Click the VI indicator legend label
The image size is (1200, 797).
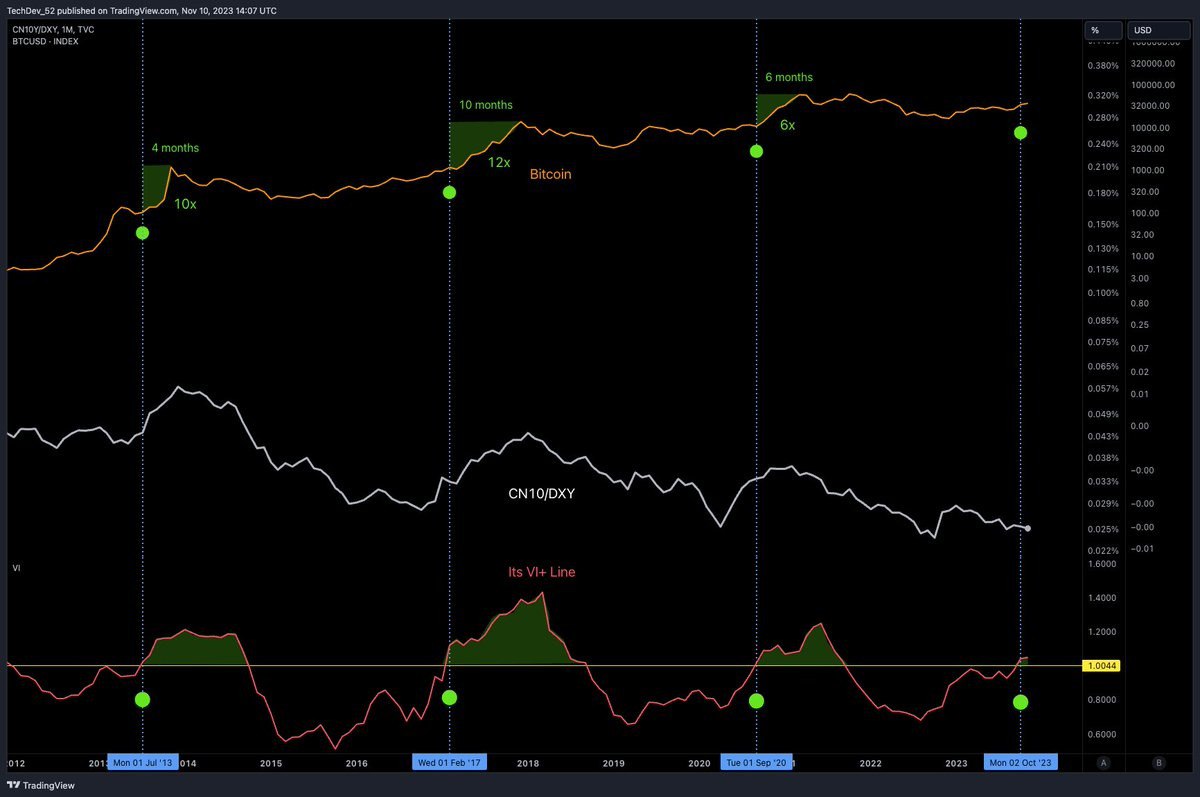point(15,567)
